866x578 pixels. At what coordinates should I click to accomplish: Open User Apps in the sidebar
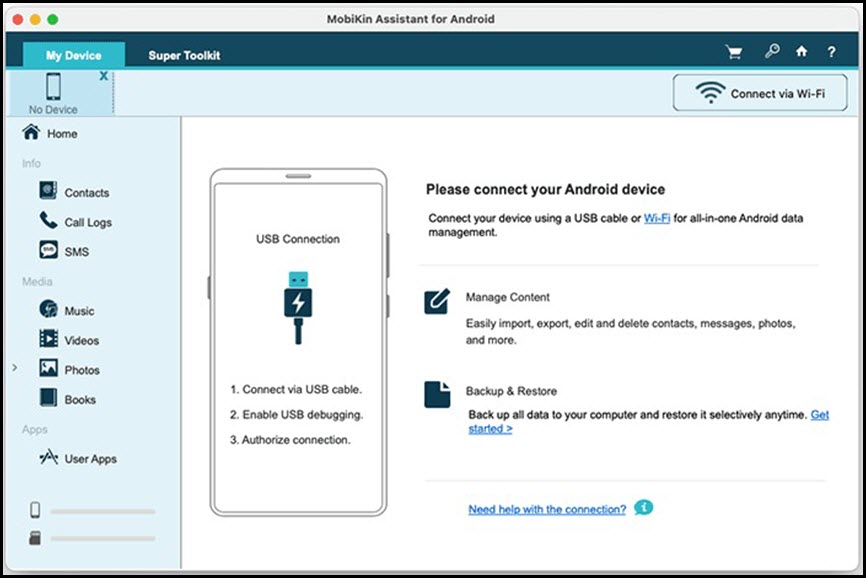93,458
